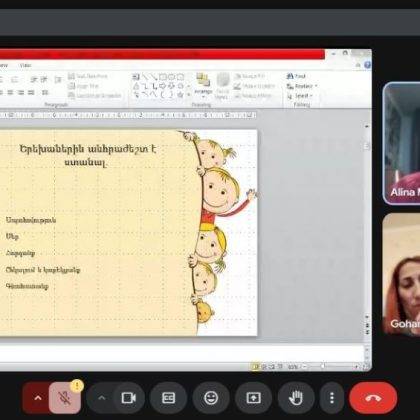Switch to Reading view in status bar

pyautogui.click(x=272, y=367)
